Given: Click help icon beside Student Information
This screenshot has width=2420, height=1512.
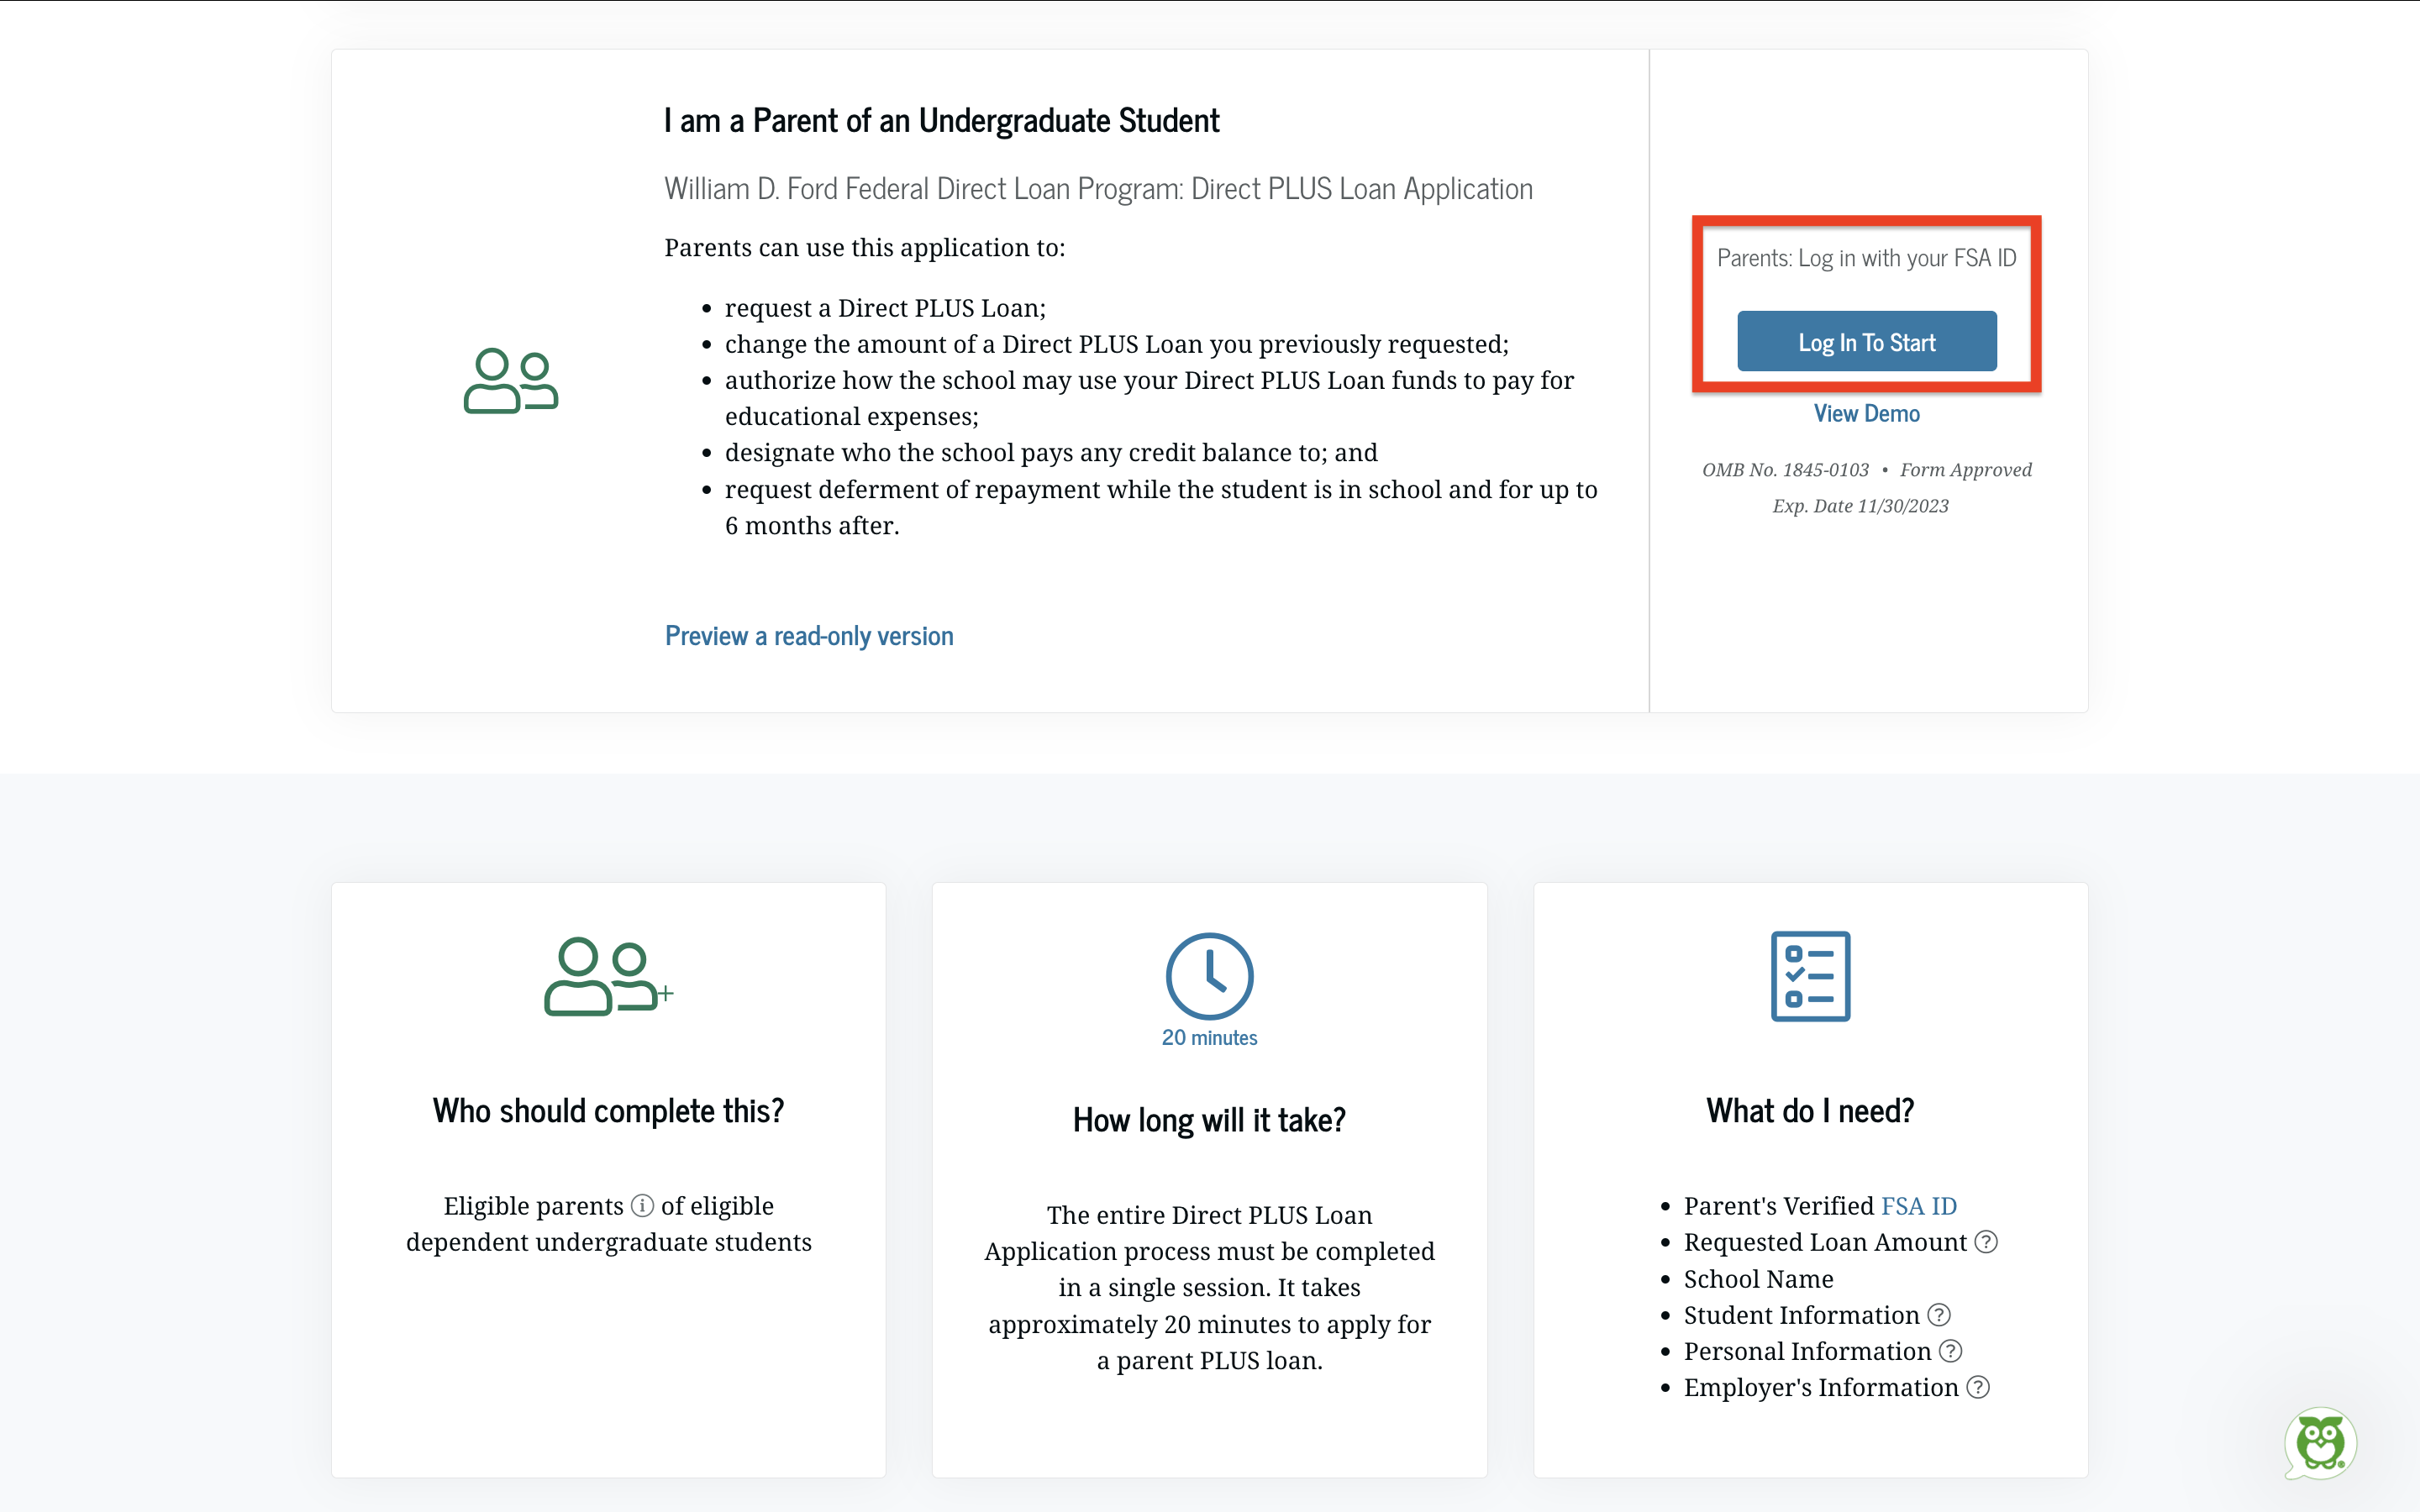Looking at the screenshot, I should [x=1939, y=1315].
